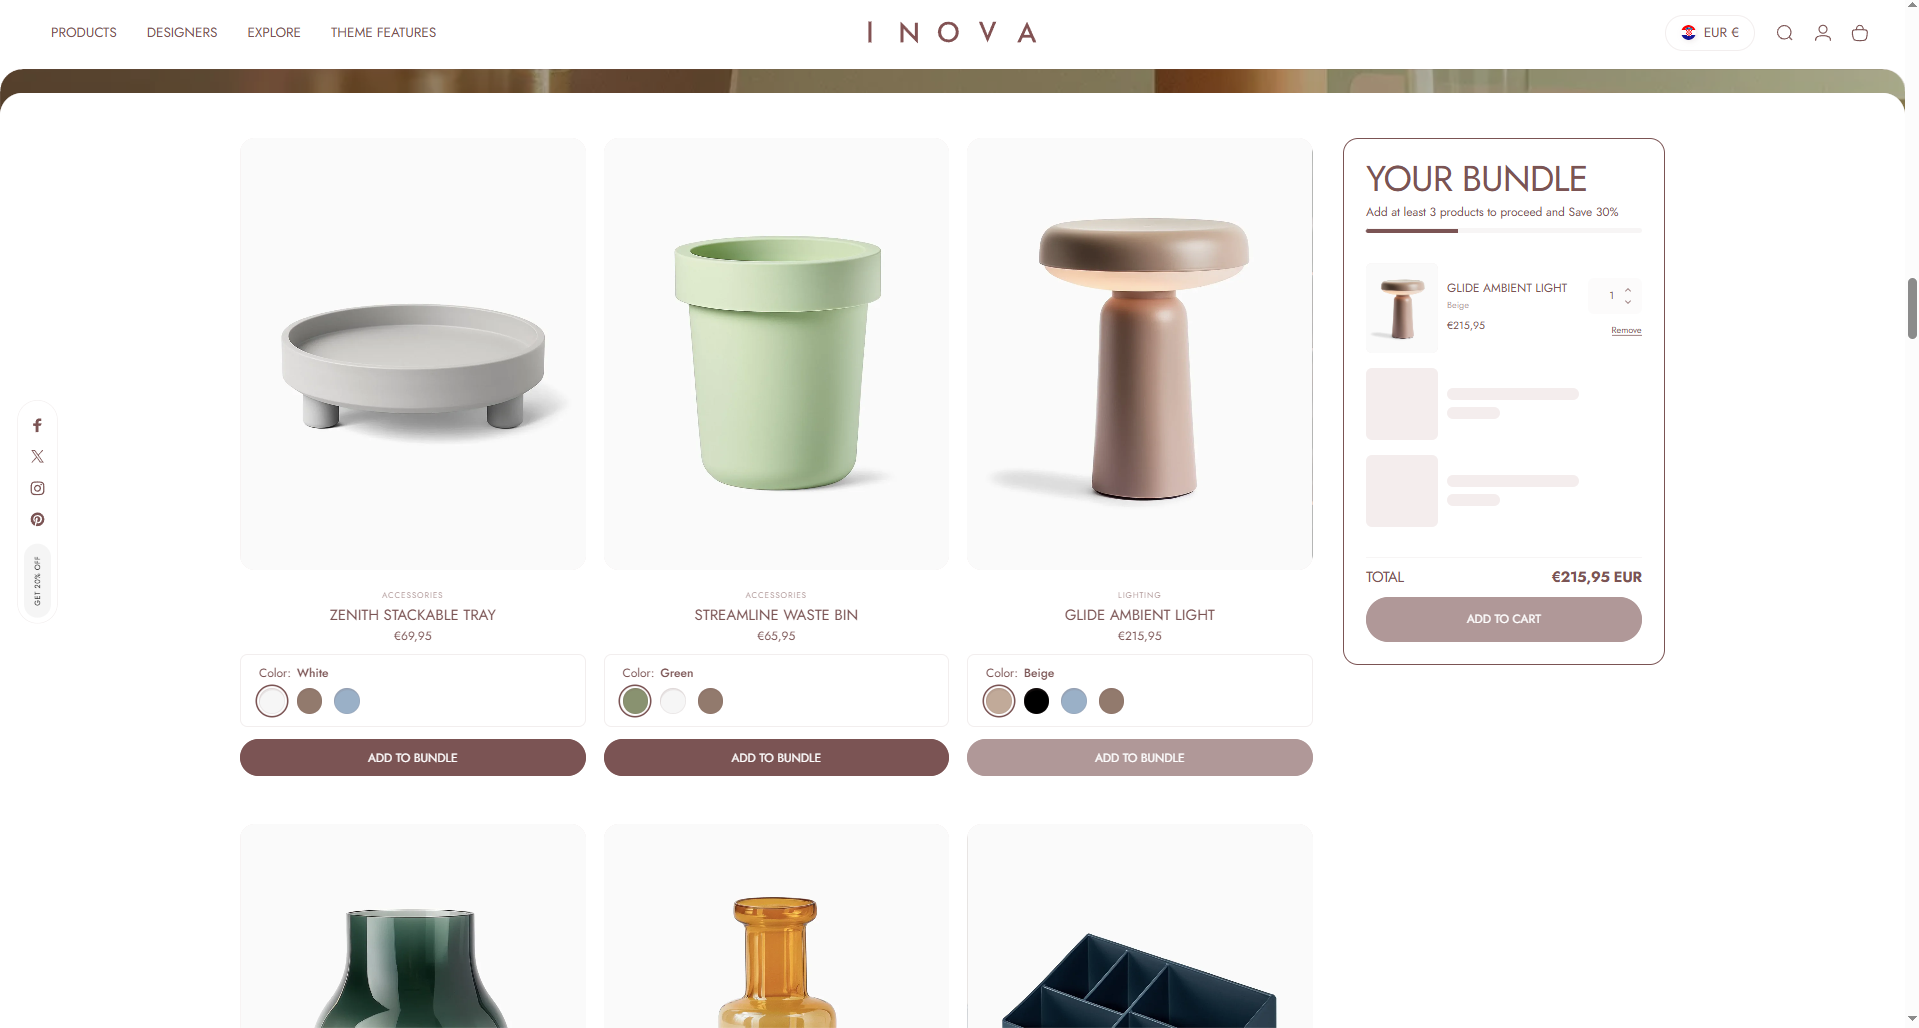Screen dimensions: 1919x1028
Task: Decrease Glide Ambient Light bundle quantity
Action: pyautogui.click(x=1628, y=302)
